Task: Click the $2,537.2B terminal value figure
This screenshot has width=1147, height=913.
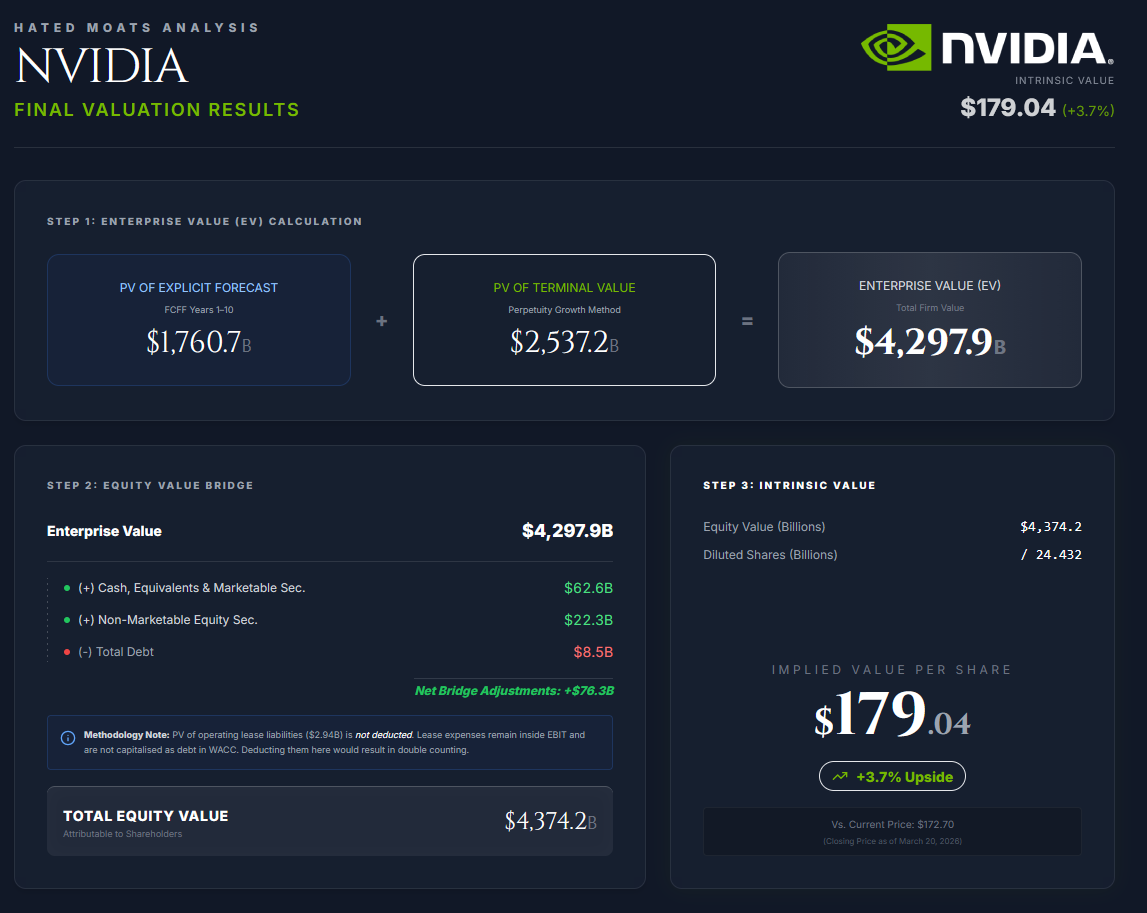Action: pyautogui.click(x=564, y=342)
